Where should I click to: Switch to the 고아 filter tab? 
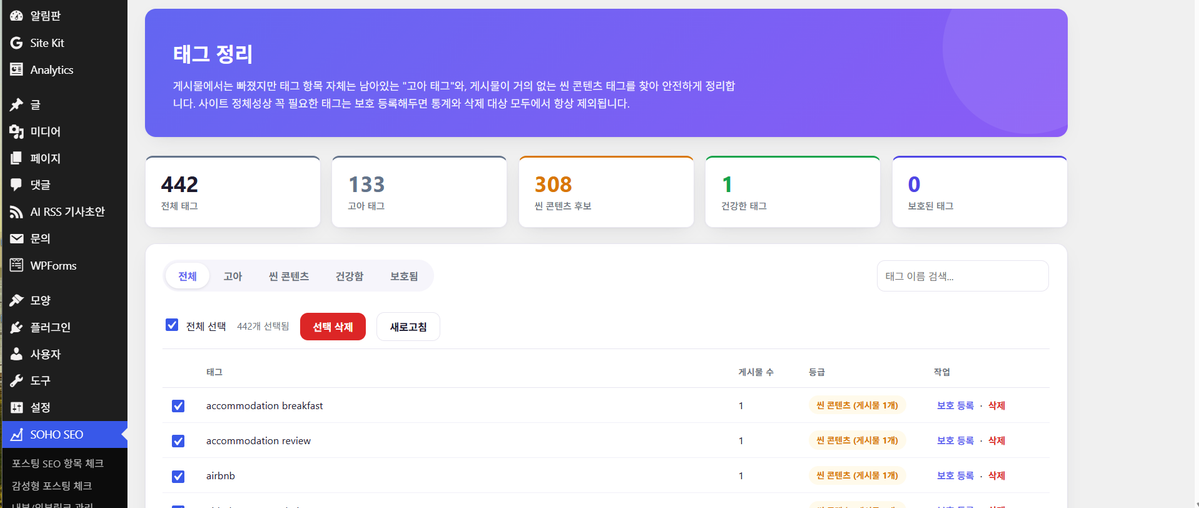232,276
